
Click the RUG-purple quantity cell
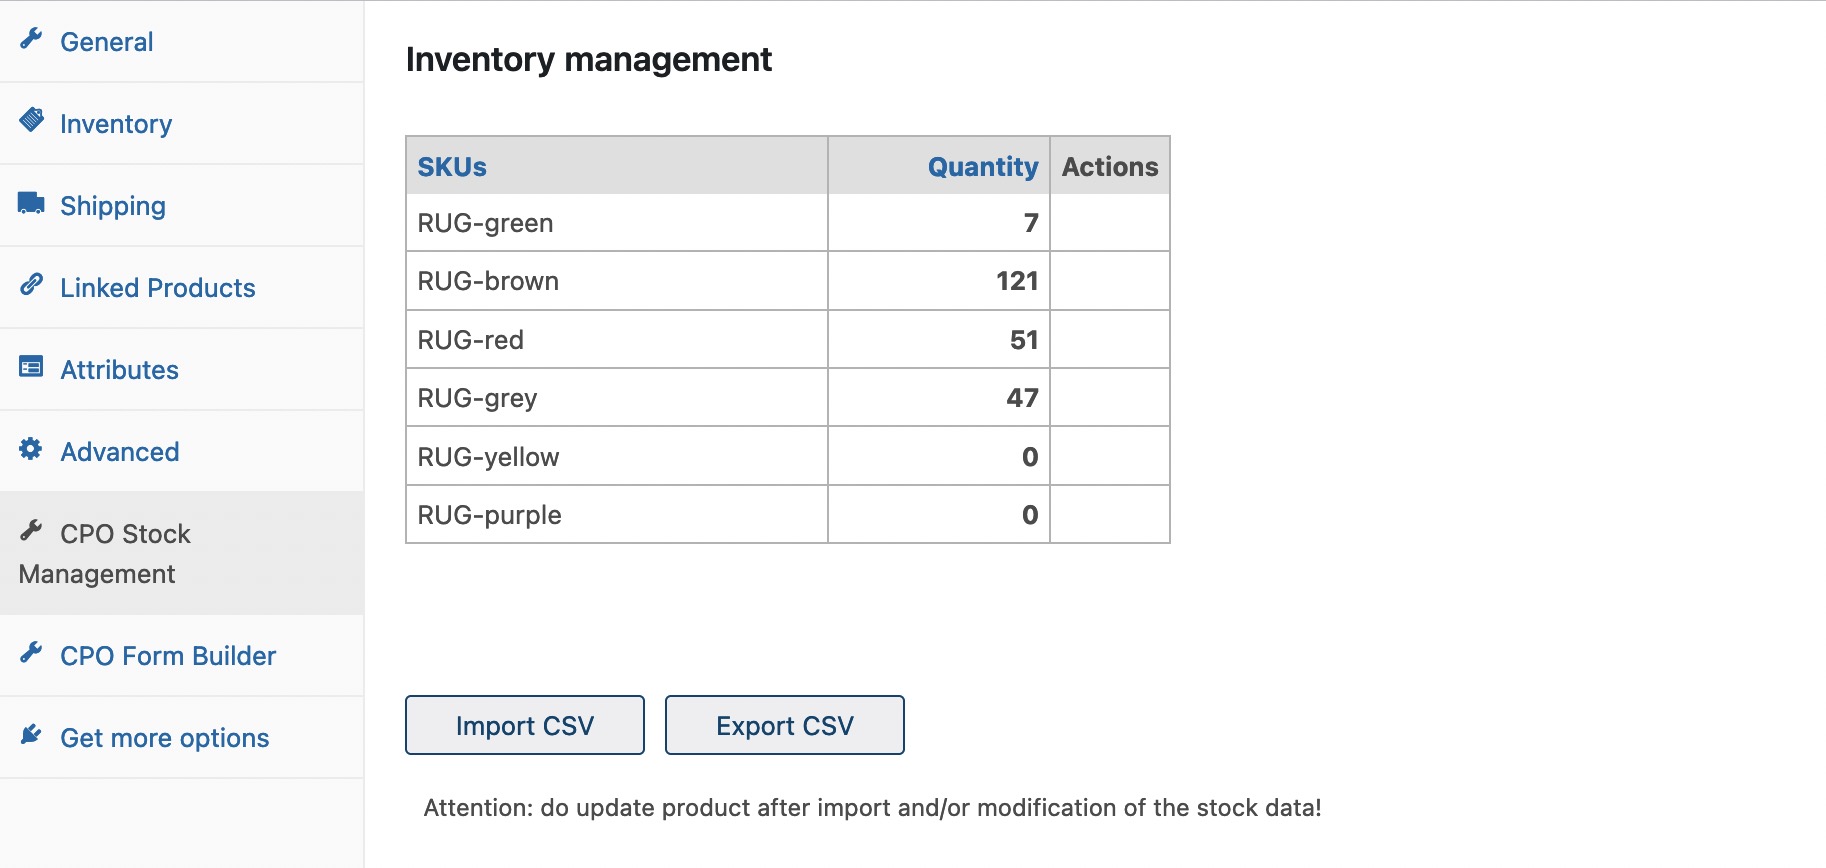pos(938,515)
